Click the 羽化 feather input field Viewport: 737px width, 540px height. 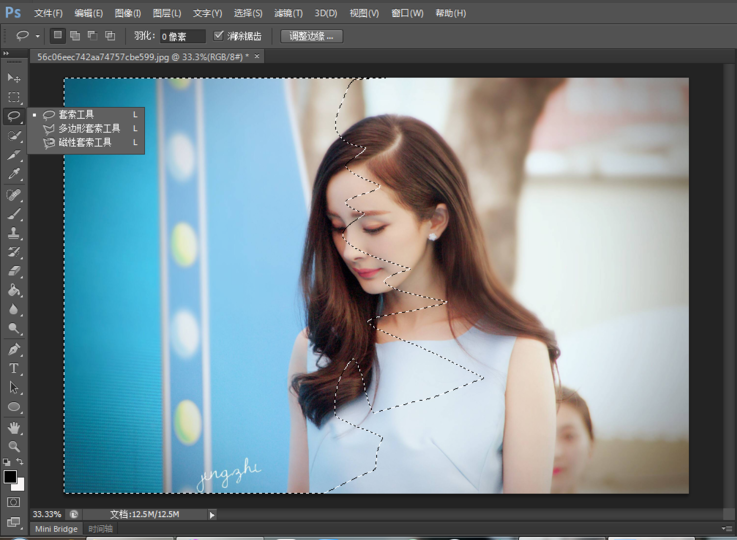(x=182, y=36)
